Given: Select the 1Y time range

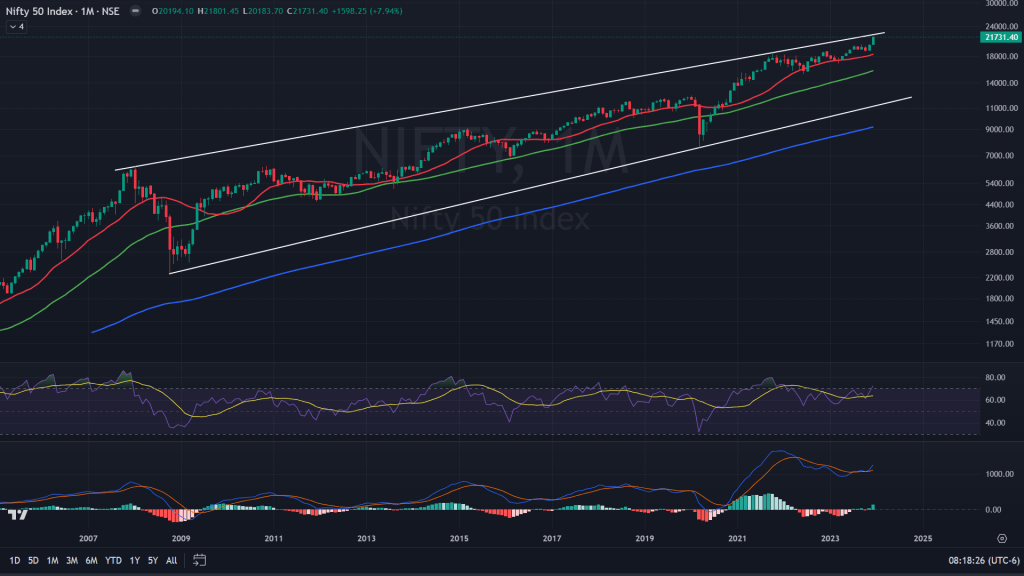Looking at the screenshot, I should (x=135, y=561).
